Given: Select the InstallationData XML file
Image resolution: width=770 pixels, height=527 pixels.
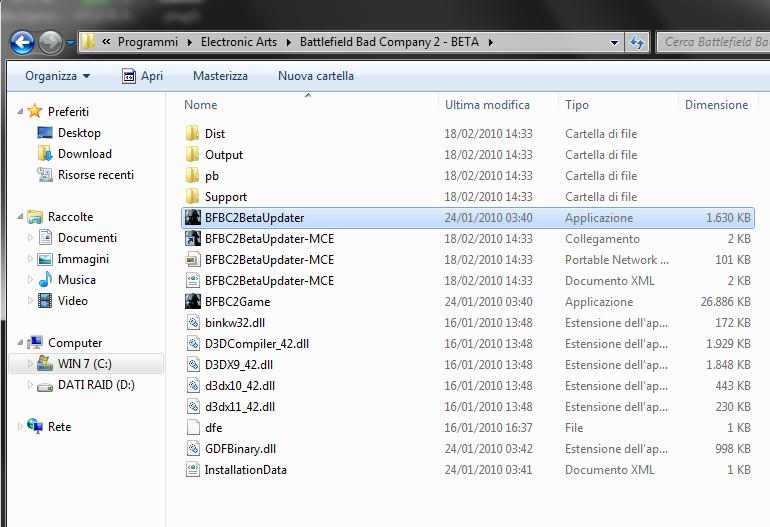Looking at the screenshot, I should pyautogui.click(x=246, y=470).
